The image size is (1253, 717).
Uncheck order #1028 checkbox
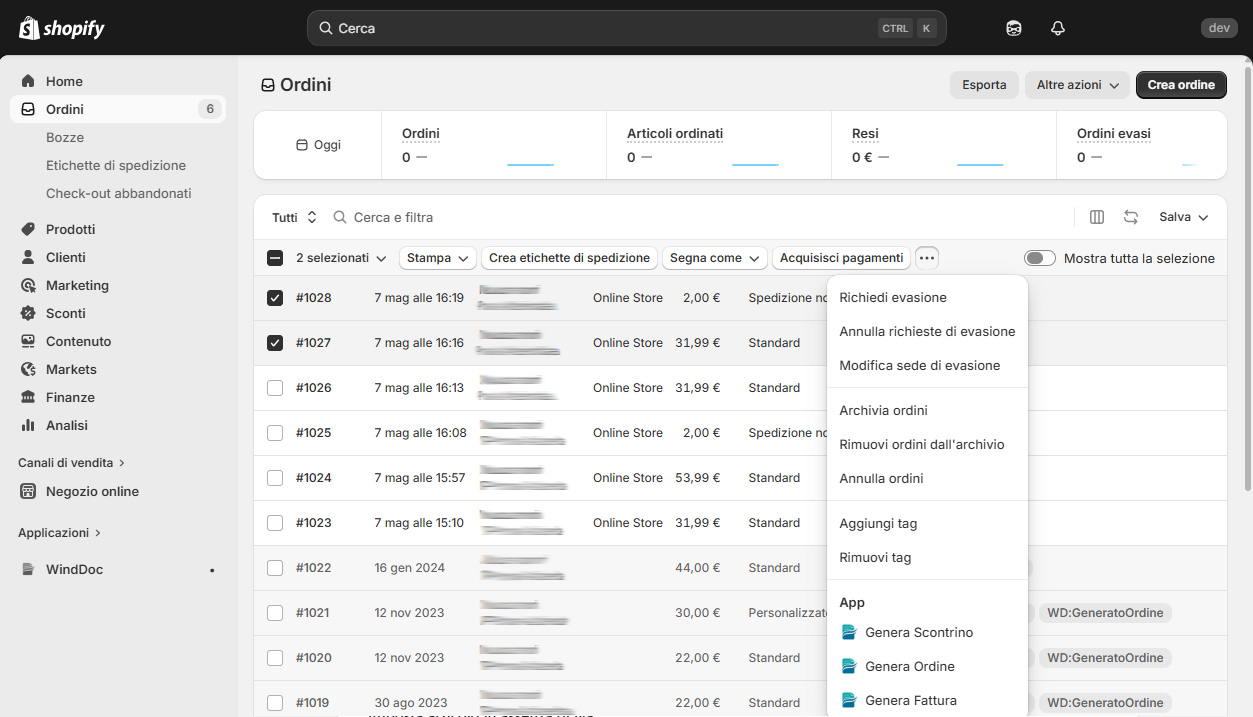[x=275, y=298]
